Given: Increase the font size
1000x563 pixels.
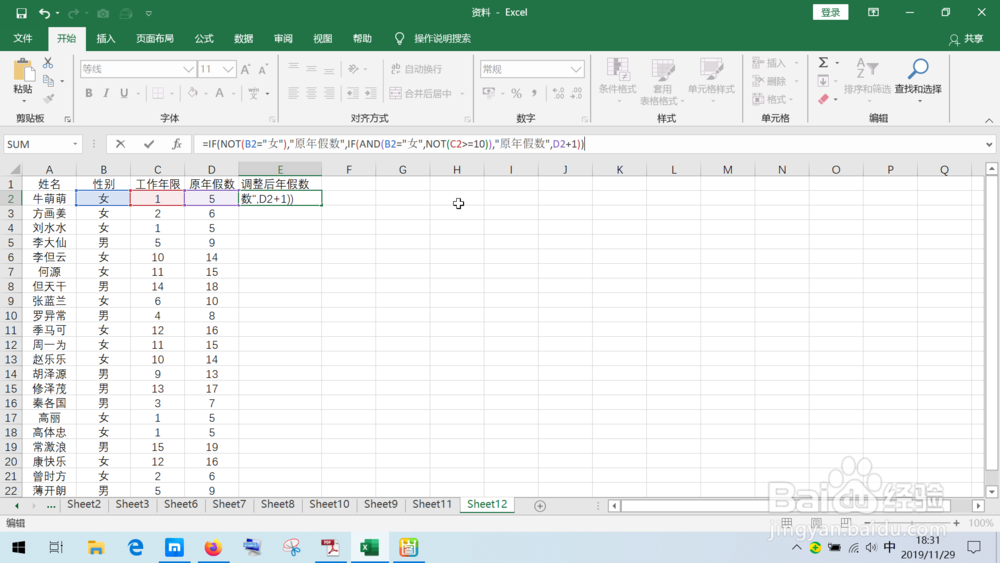Looking at the screenshot, I should 246,69.
